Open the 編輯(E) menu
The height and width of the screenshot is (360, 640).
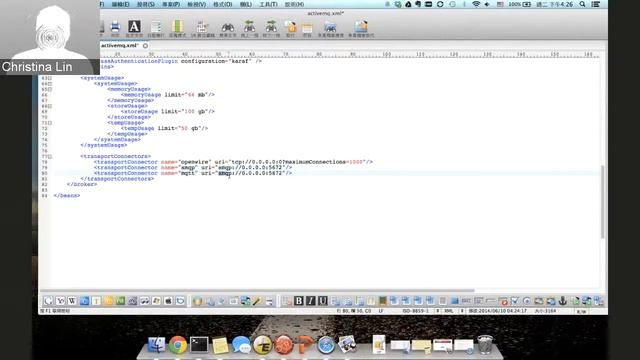(x=120, y=4)
